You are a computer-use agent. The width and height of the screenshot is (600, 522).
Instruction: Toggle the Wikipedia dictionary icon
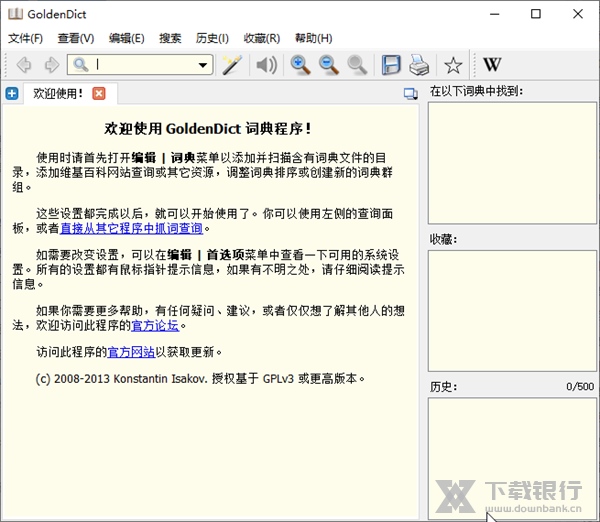click(x=492, y=66)
